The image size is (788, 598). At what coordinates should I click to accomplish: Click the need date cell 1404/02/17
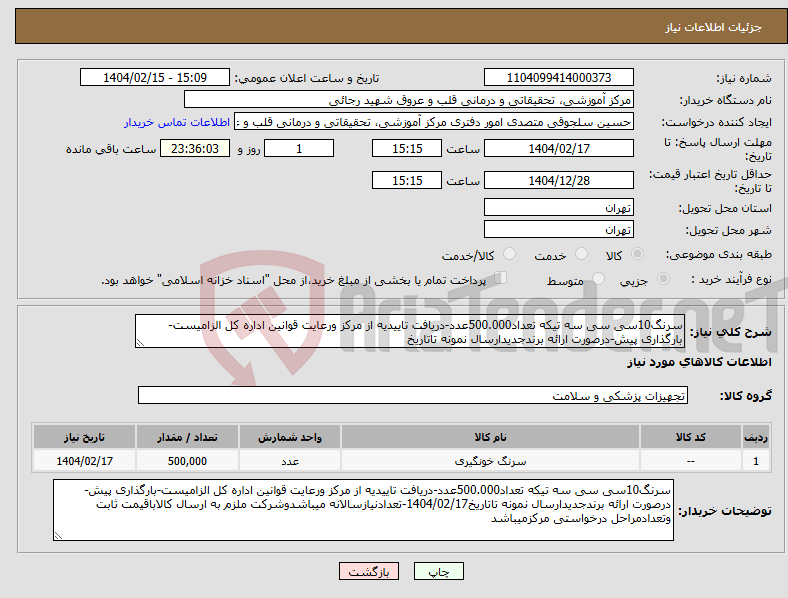pos(84,461)
